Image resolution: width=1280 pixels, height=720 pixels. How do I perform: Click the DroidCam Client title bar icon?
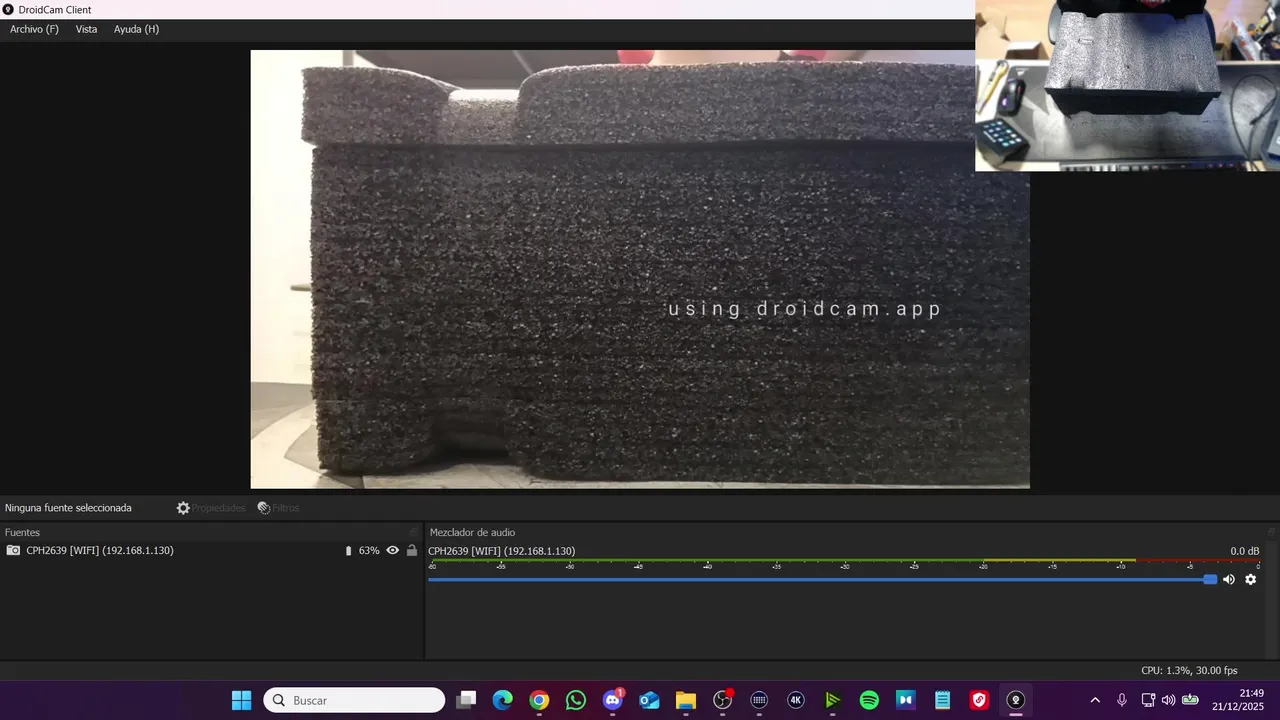point(8,9)
